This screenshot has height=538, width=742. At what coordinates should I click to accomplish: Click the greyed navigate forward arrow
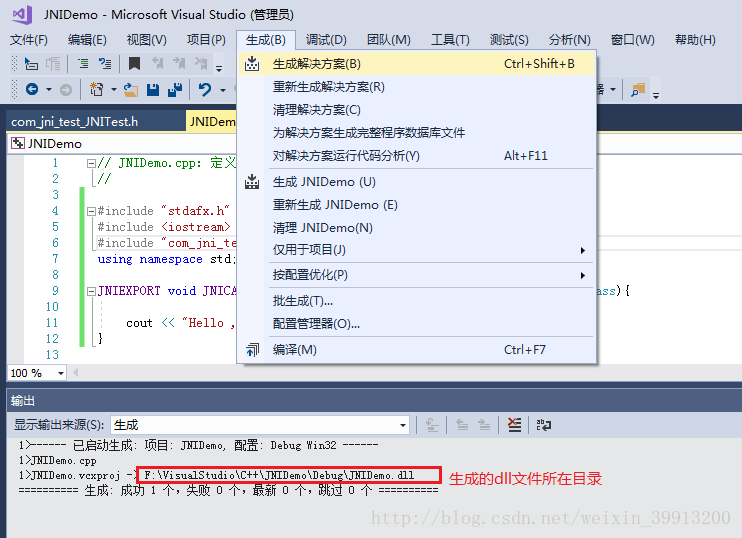point(66,89)
